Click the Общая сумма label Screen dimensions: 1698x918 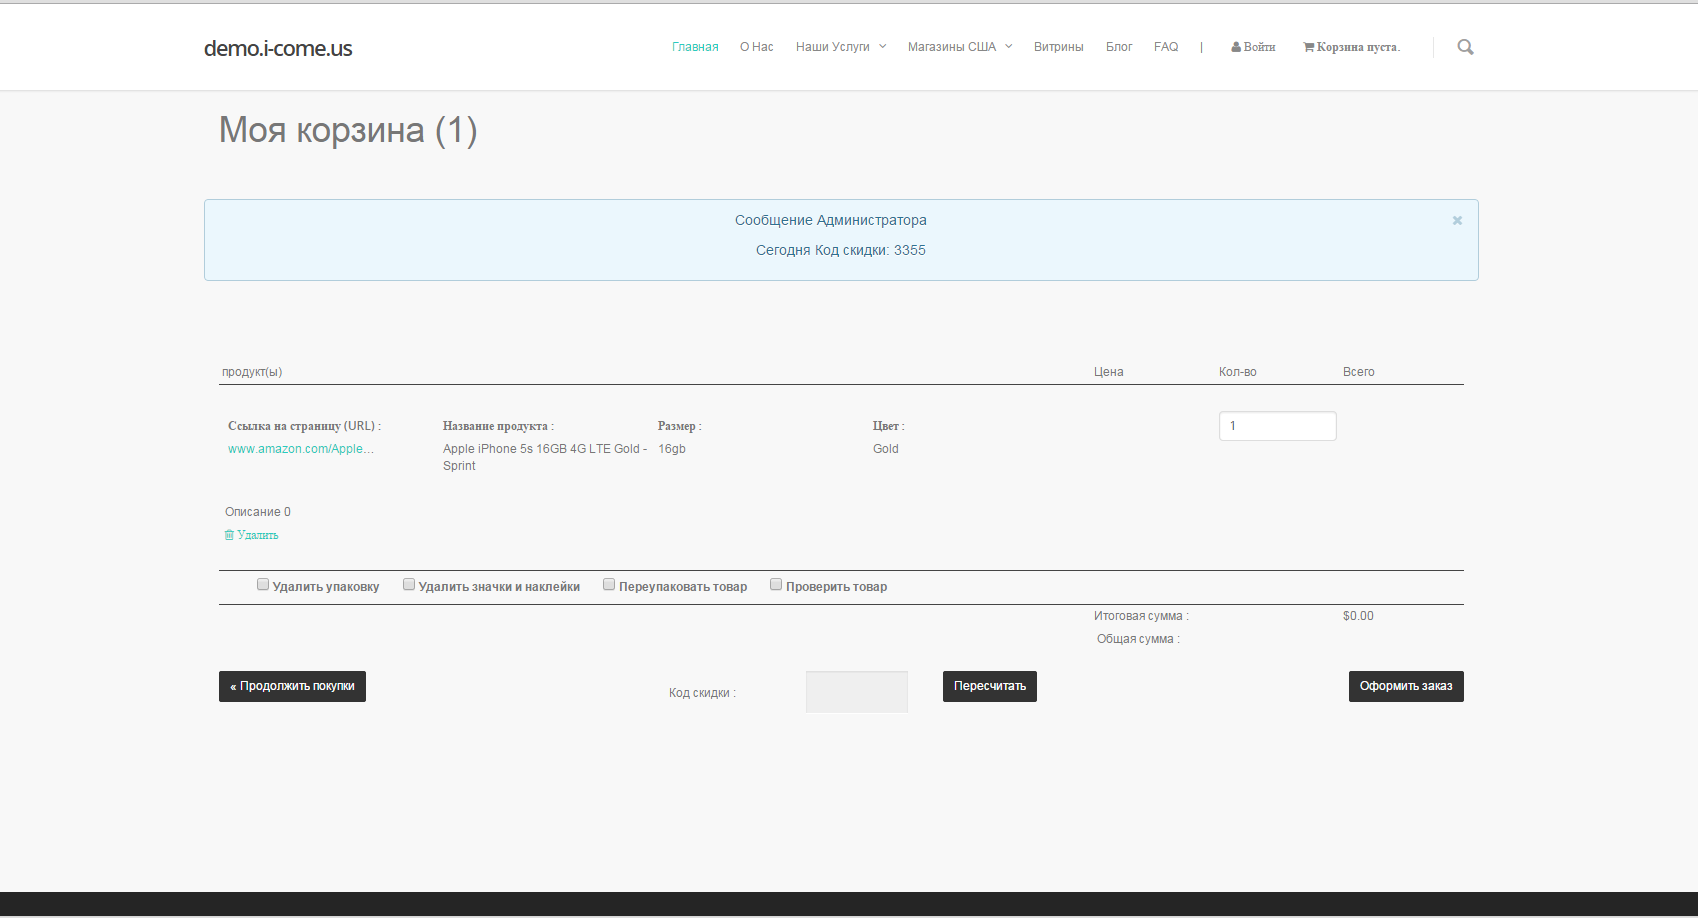click(1138, 639)
